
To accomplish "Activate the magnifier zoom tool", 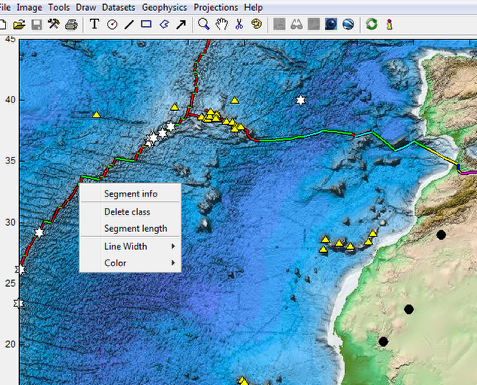I will click(x=203, y=24).
